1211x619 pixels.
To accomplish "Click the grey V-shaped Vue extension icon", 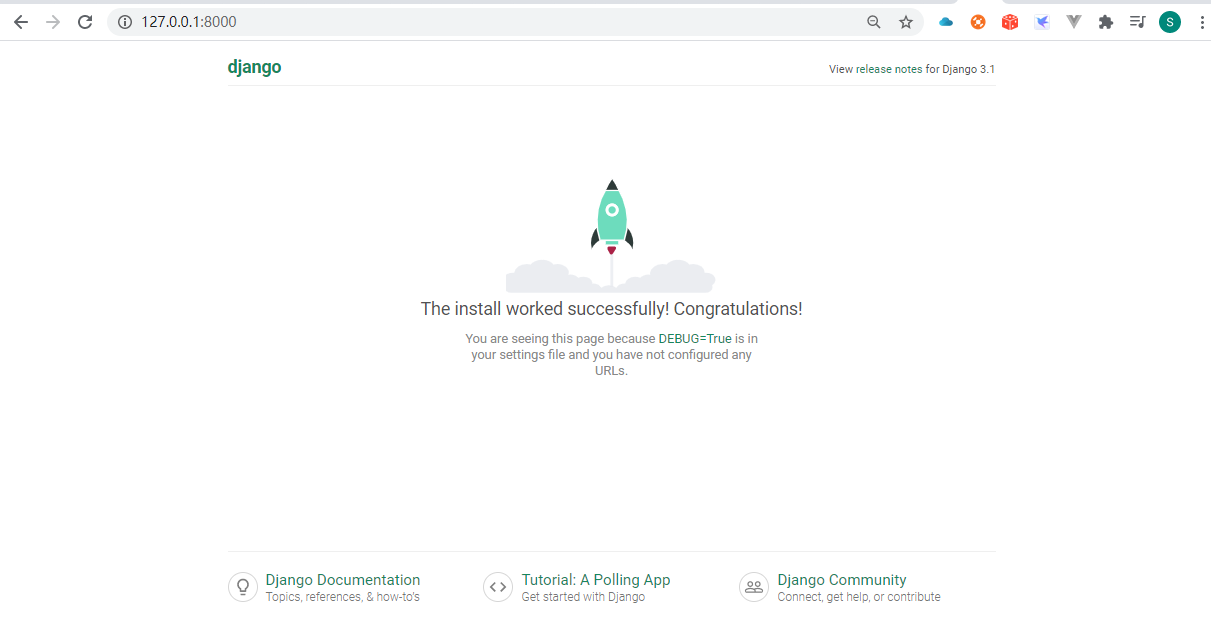I will pyautogui.click(x=1074, y=22).
